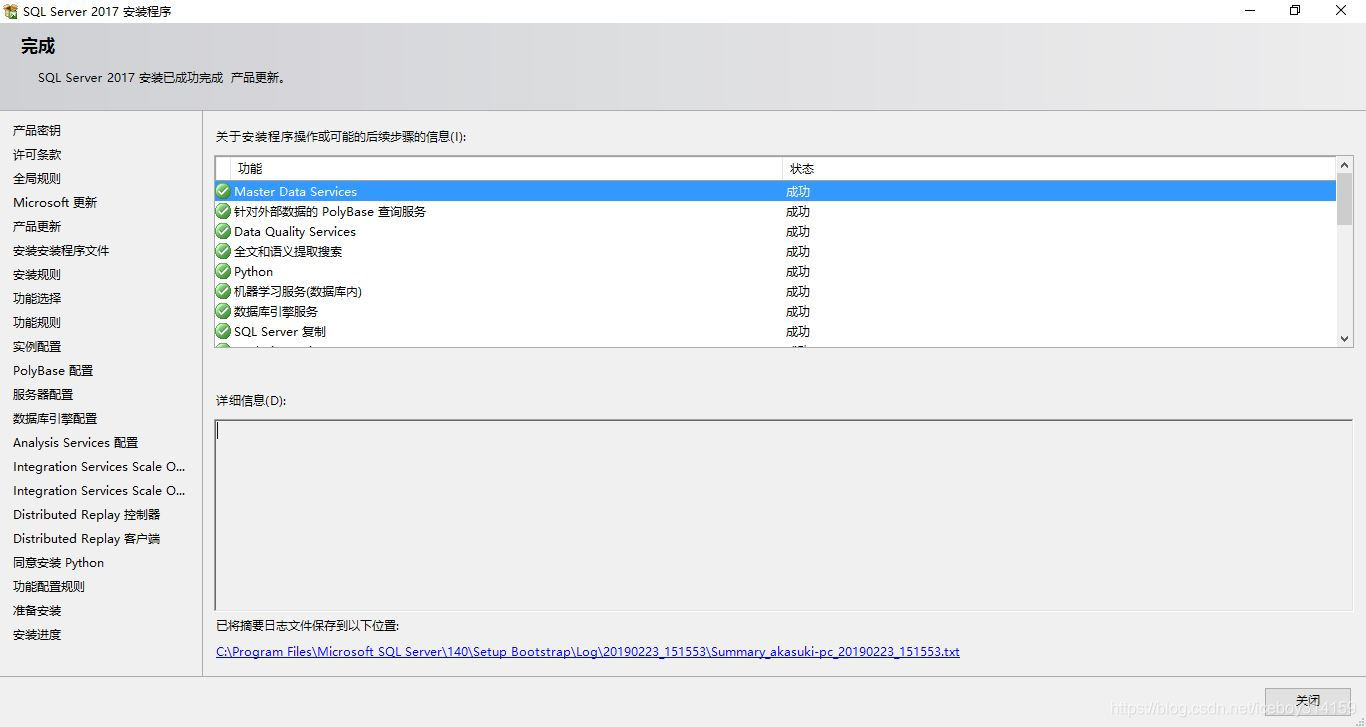Click feature list scrollbar up arrow

tap(1344, 165)
